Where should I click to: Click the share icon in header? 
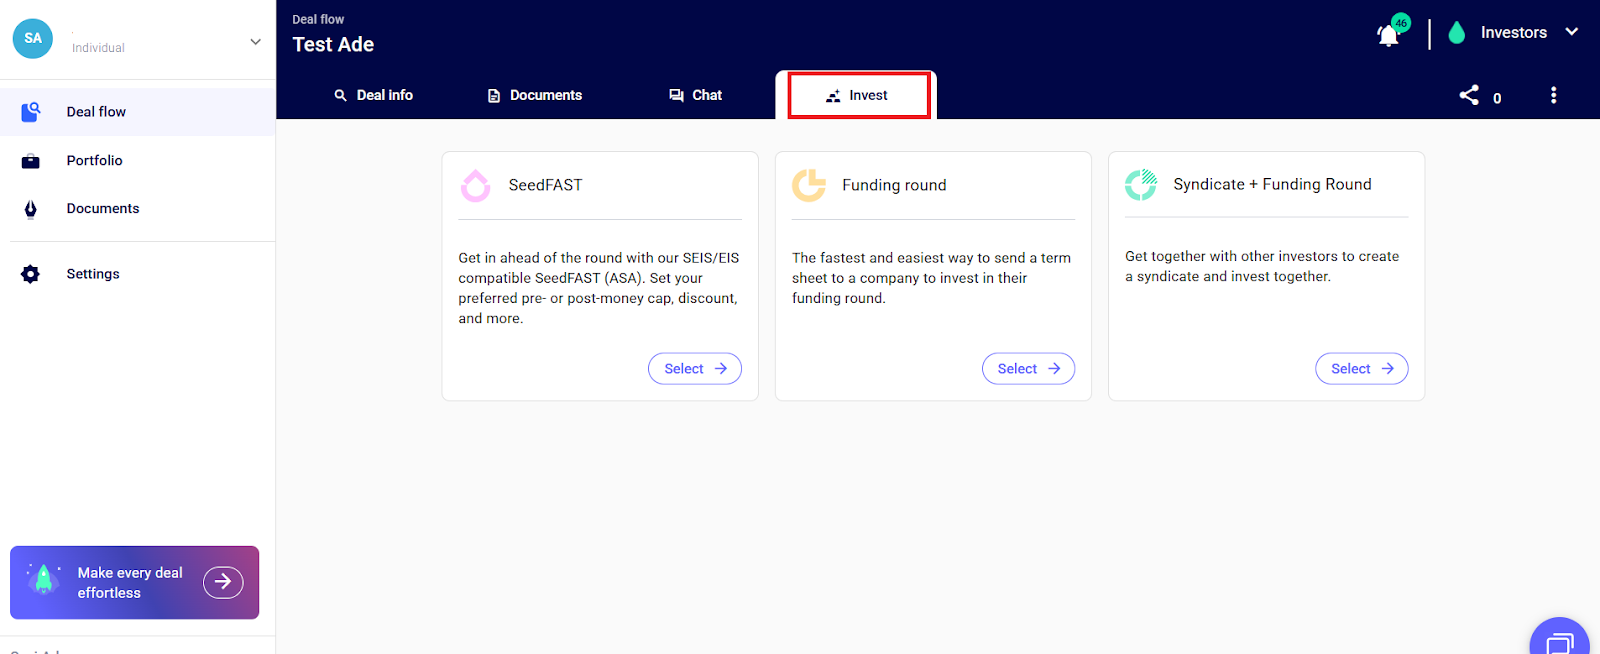tap(1468, 95)
